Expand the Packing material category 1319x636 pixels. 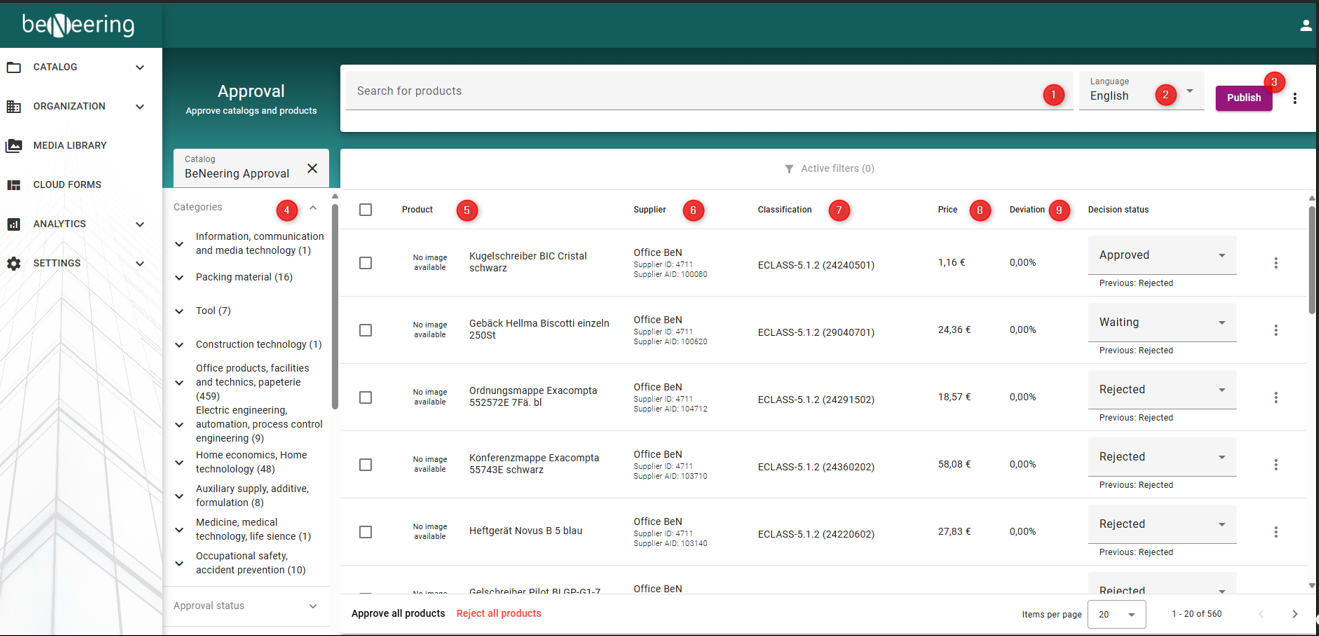click(180, 278)
